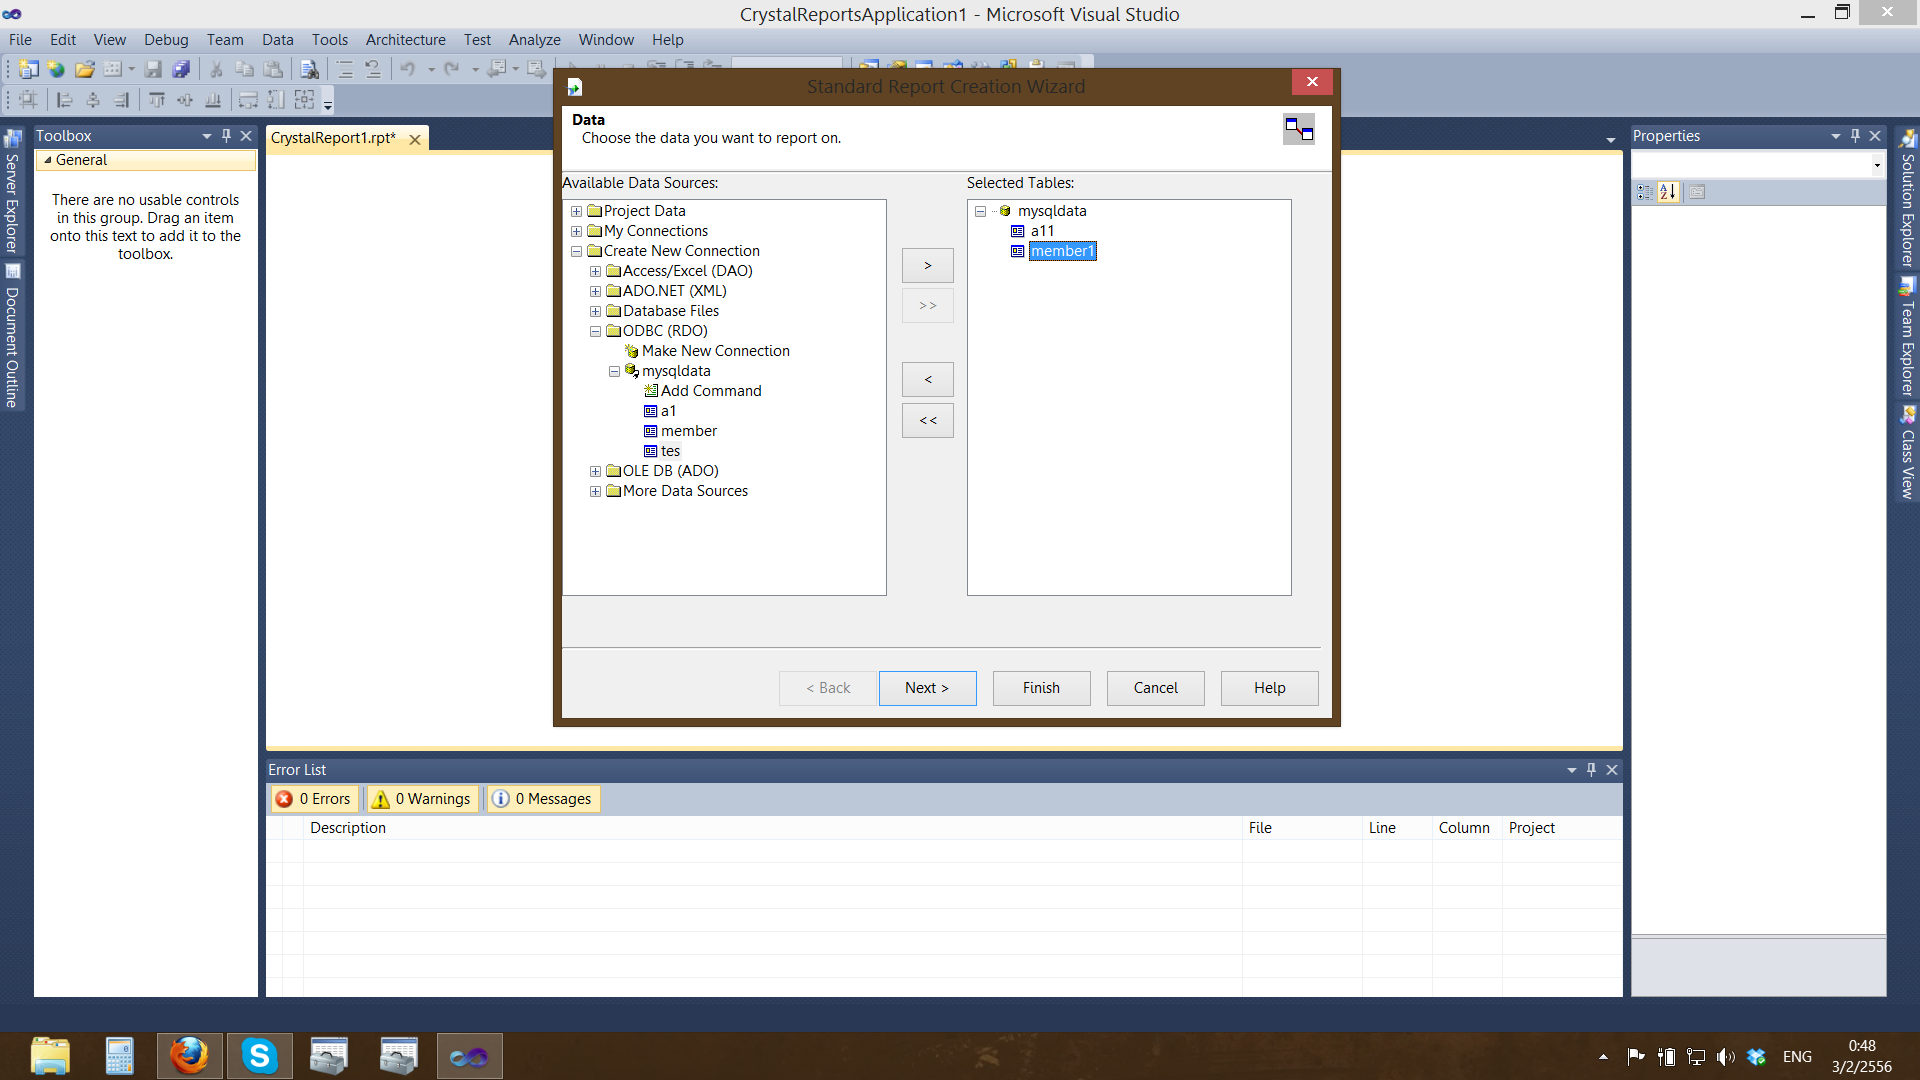Open the Architecture menu
Image resolution: width=1920 pixels, height=1080 pixels.
405,40
